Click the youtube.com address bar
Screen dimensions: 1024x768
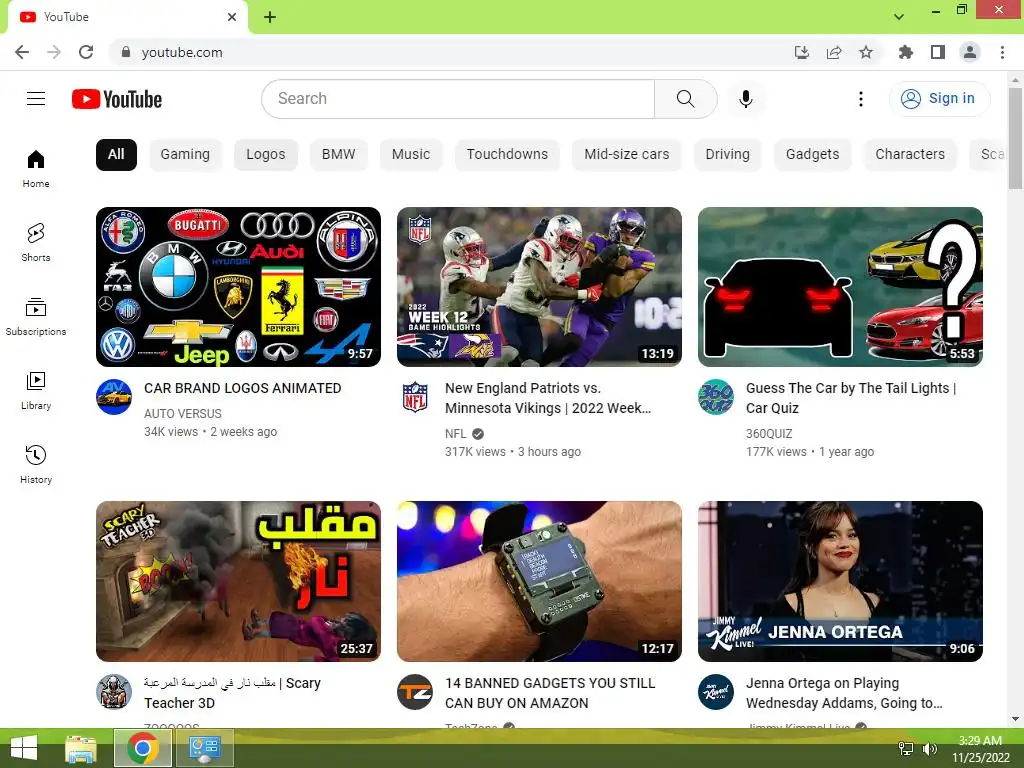tap(451, 52)
